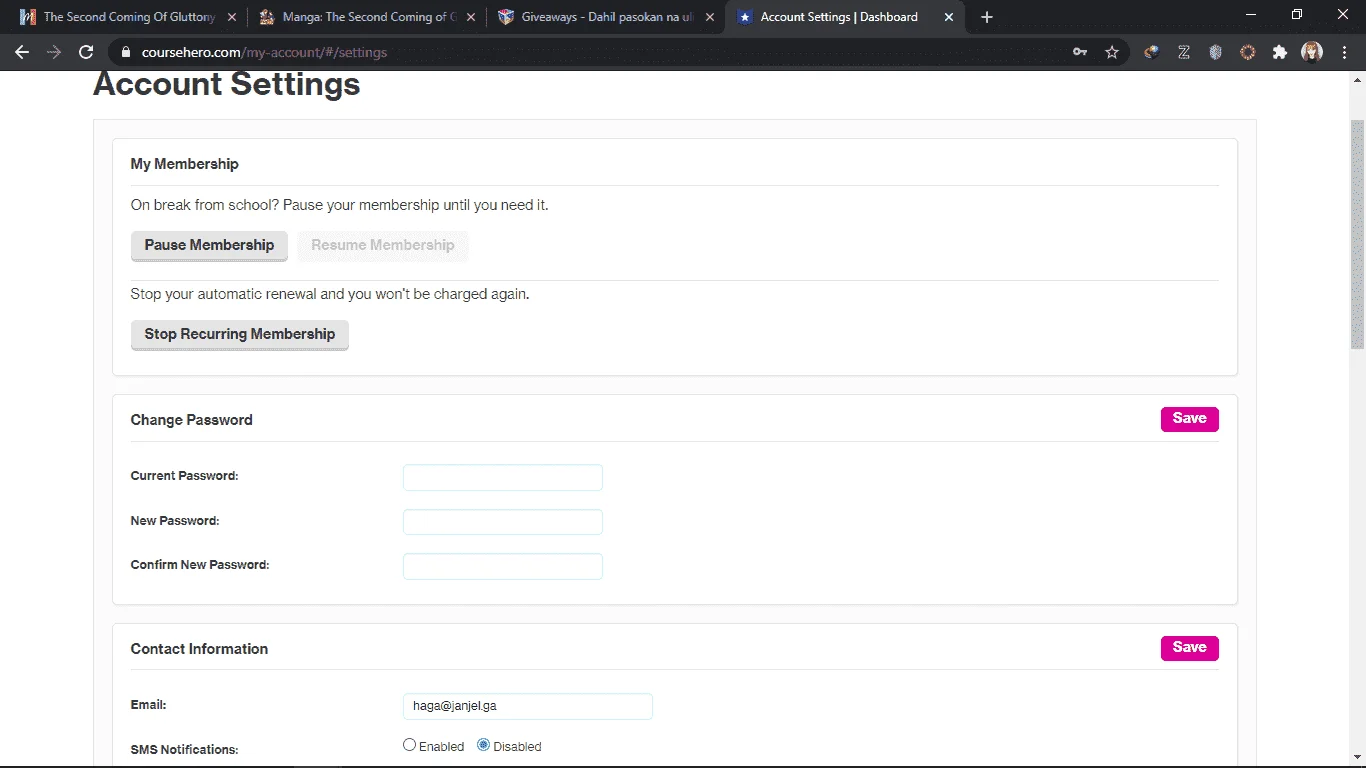Open the orange ring extension icon
The height and width of the screenshot is (768, 1366).
coord(1248,52)
